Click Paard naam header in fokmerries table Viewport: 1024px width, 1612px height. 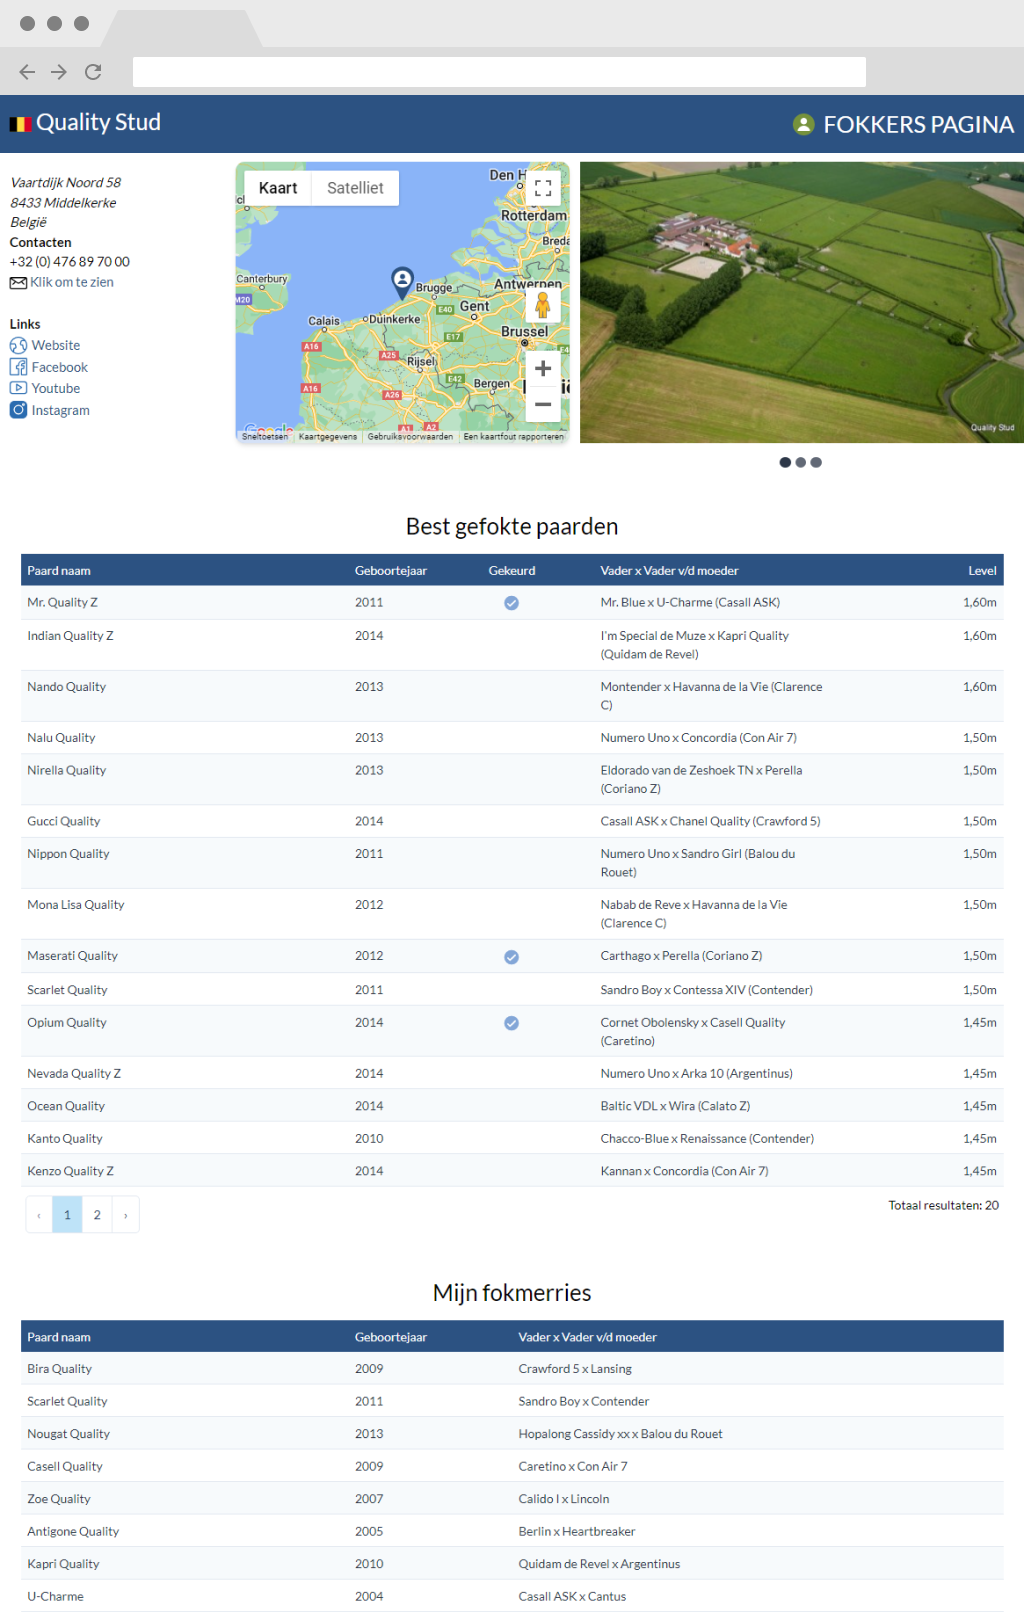click(59, 1337)
